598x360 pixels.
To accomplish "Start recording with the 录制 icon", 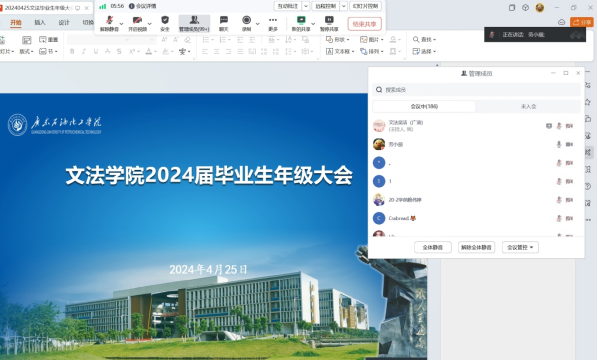I will coord(247,23).
